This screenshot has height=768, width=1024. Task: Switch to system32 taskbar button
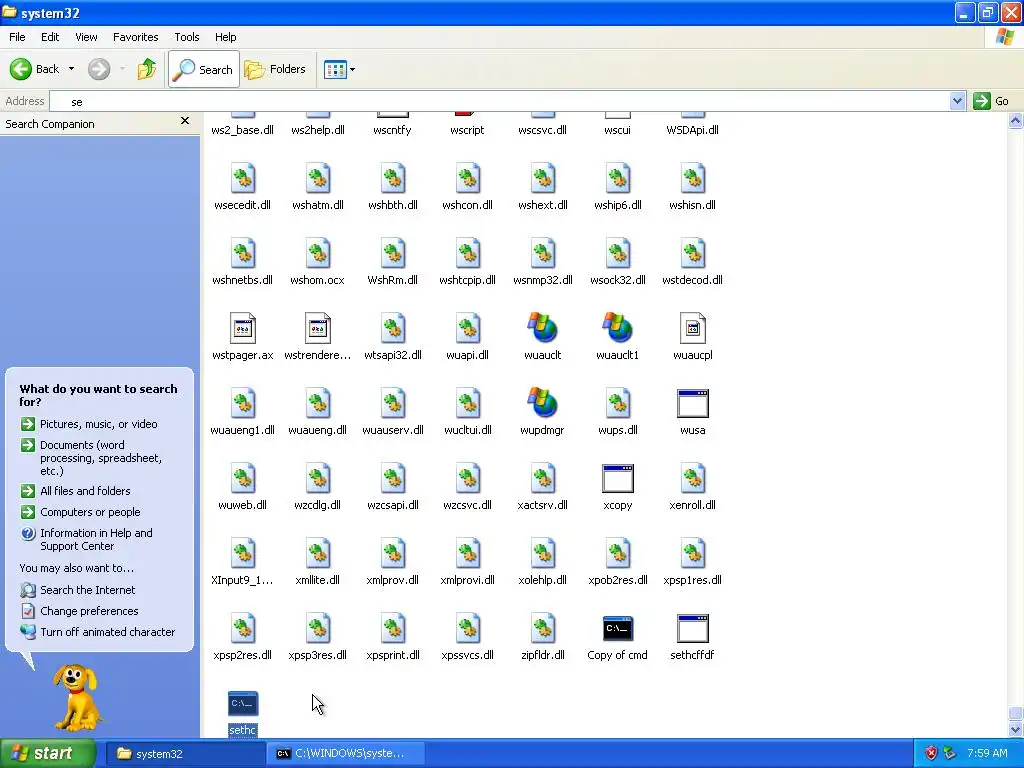pos(185,754)
